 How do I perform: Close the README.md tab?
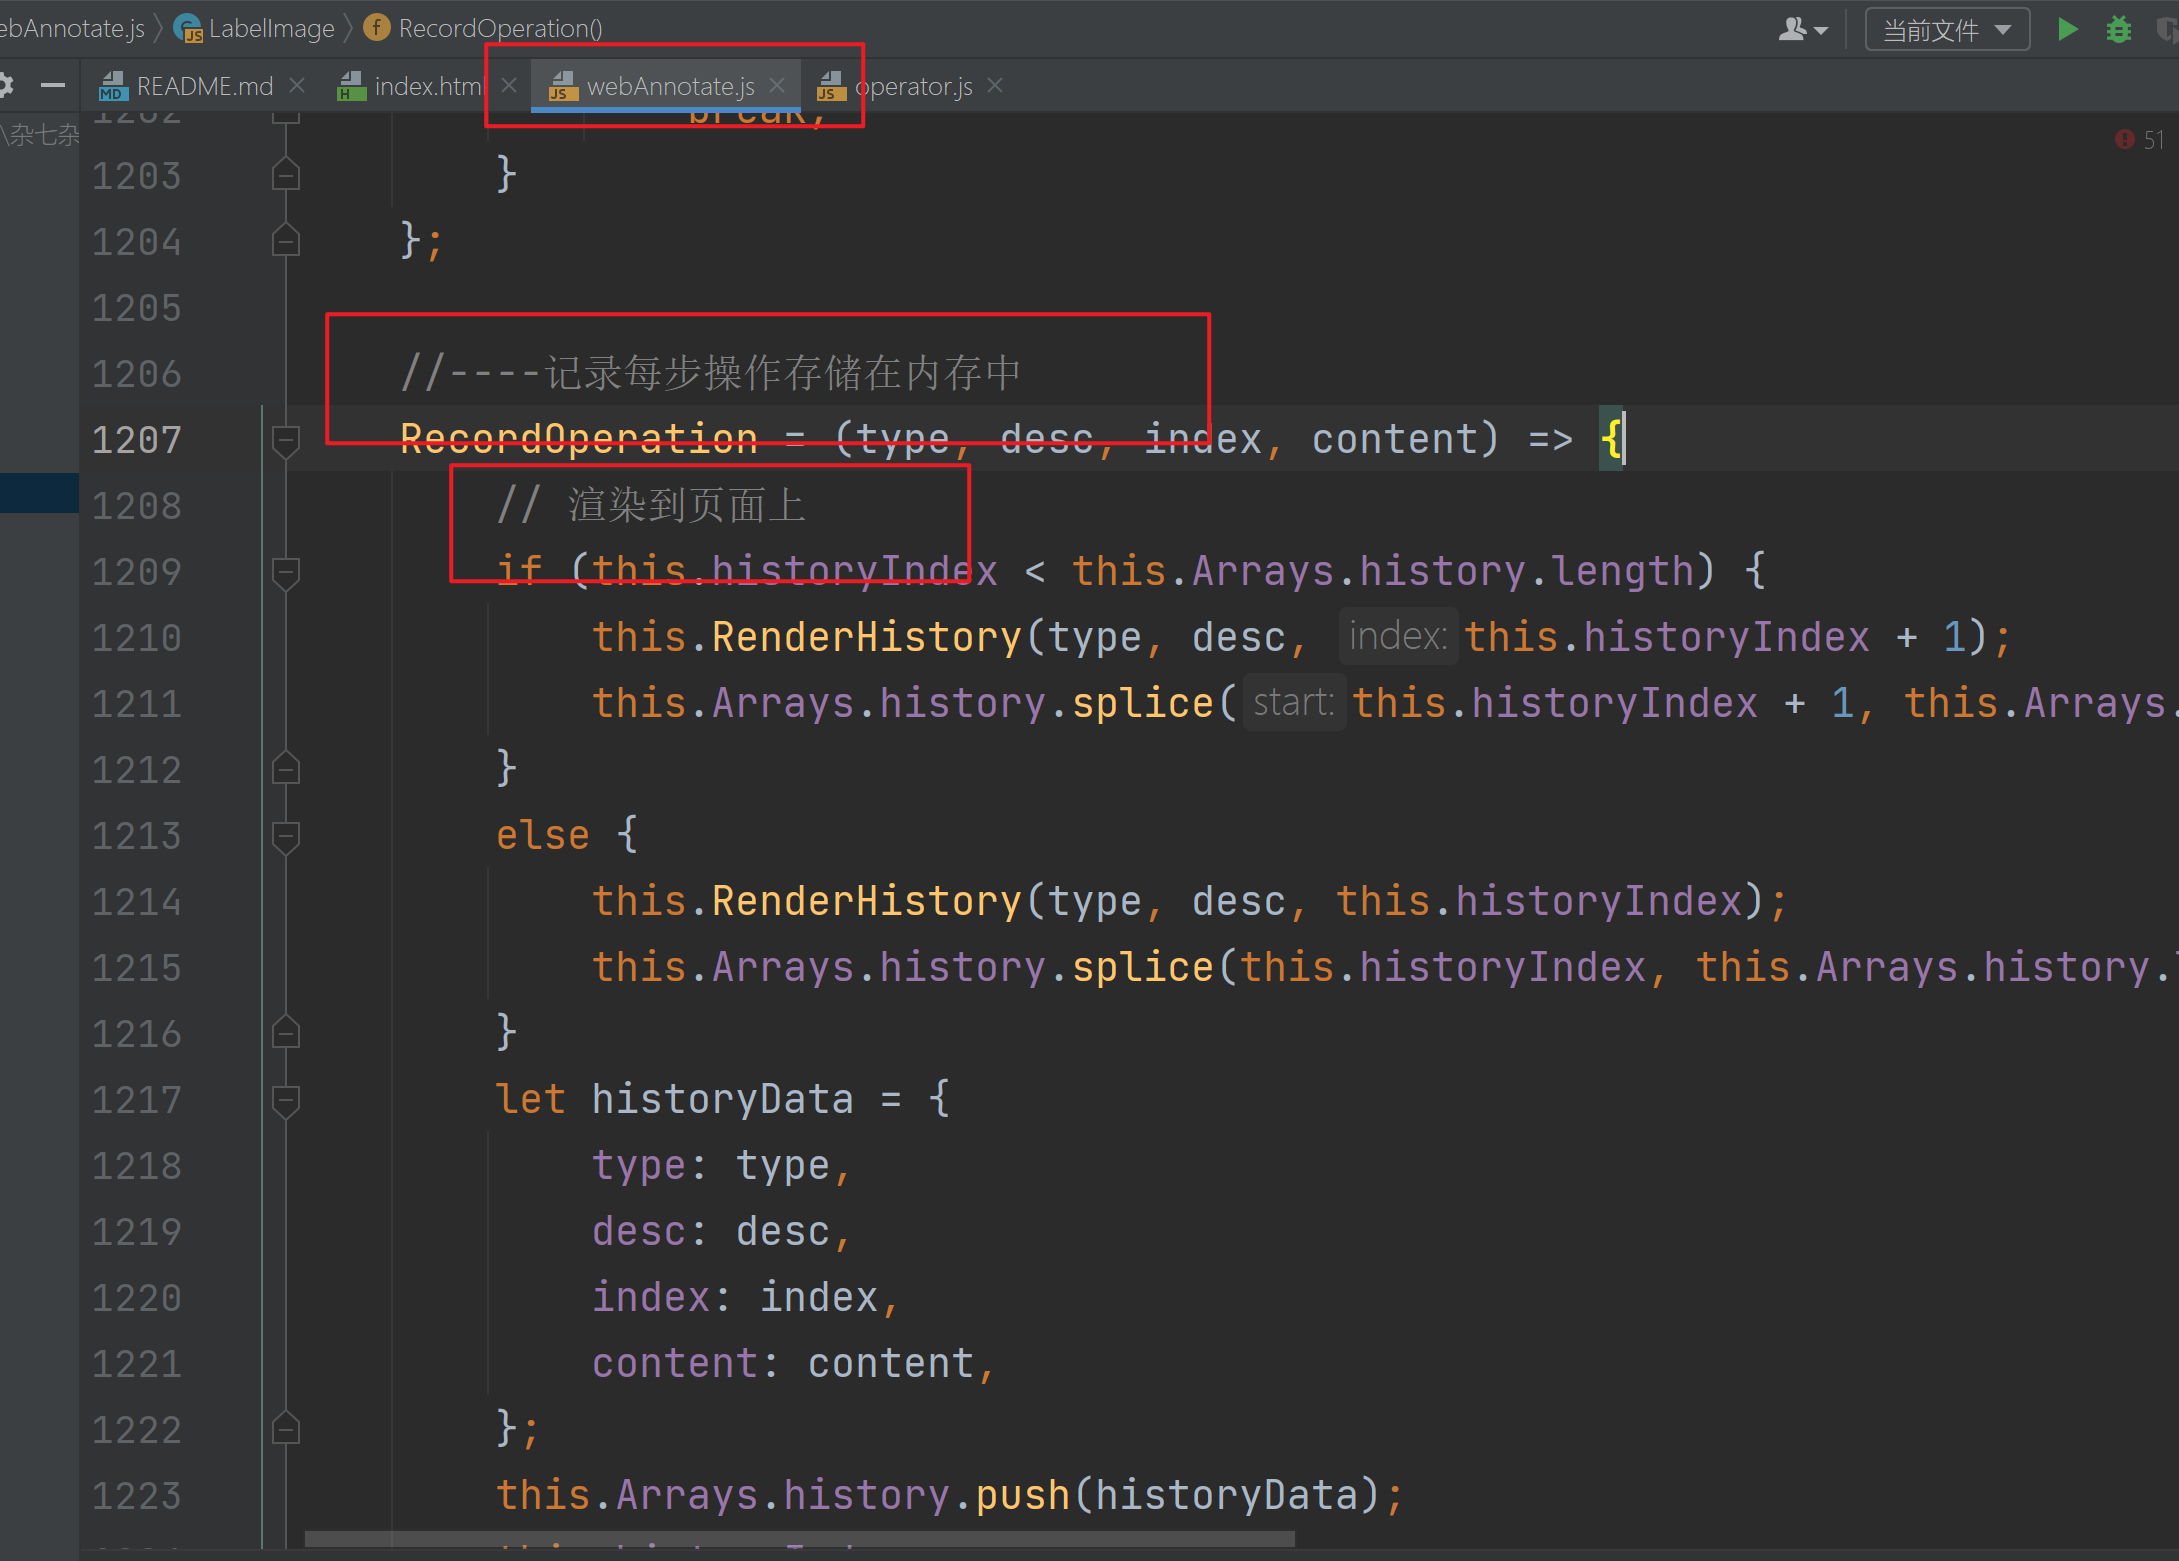tap(297, 86)
